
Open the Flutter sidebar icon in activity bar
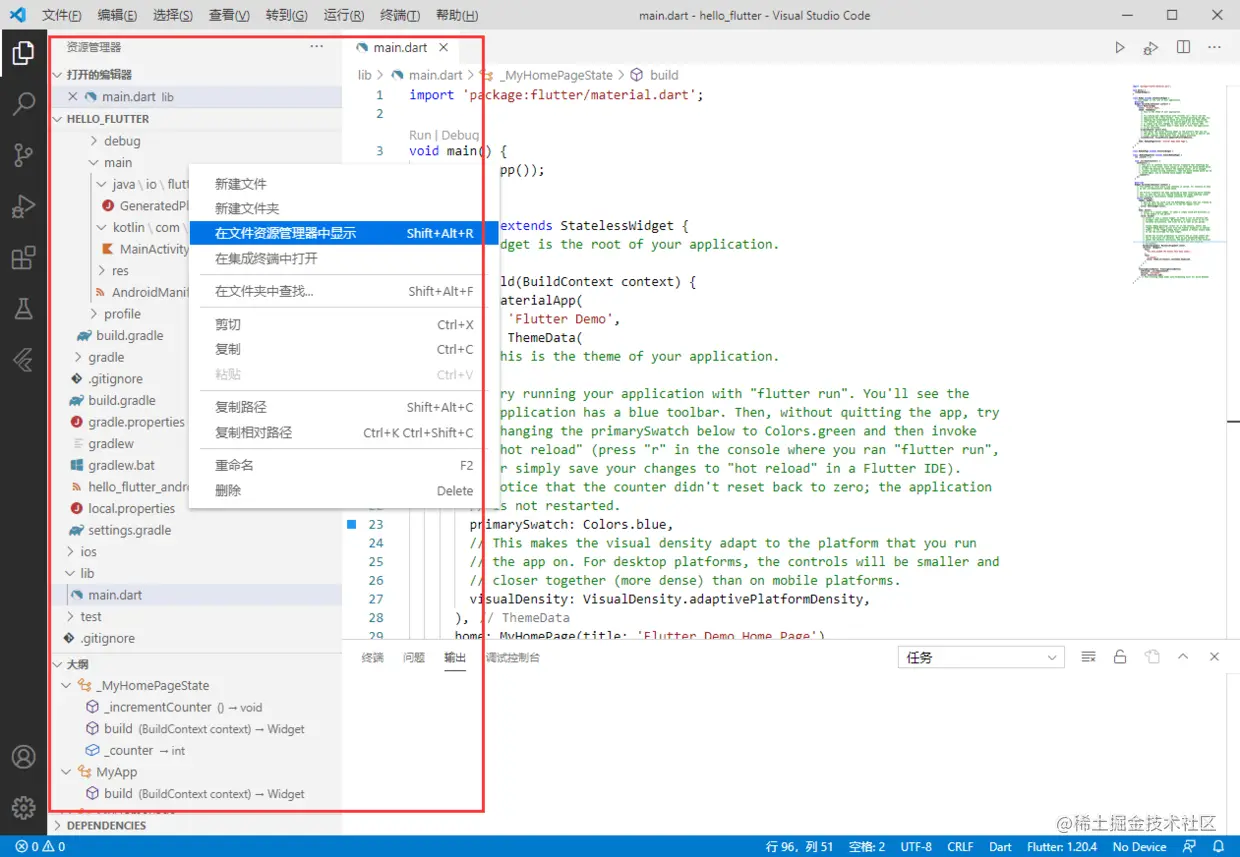(23, 360)
